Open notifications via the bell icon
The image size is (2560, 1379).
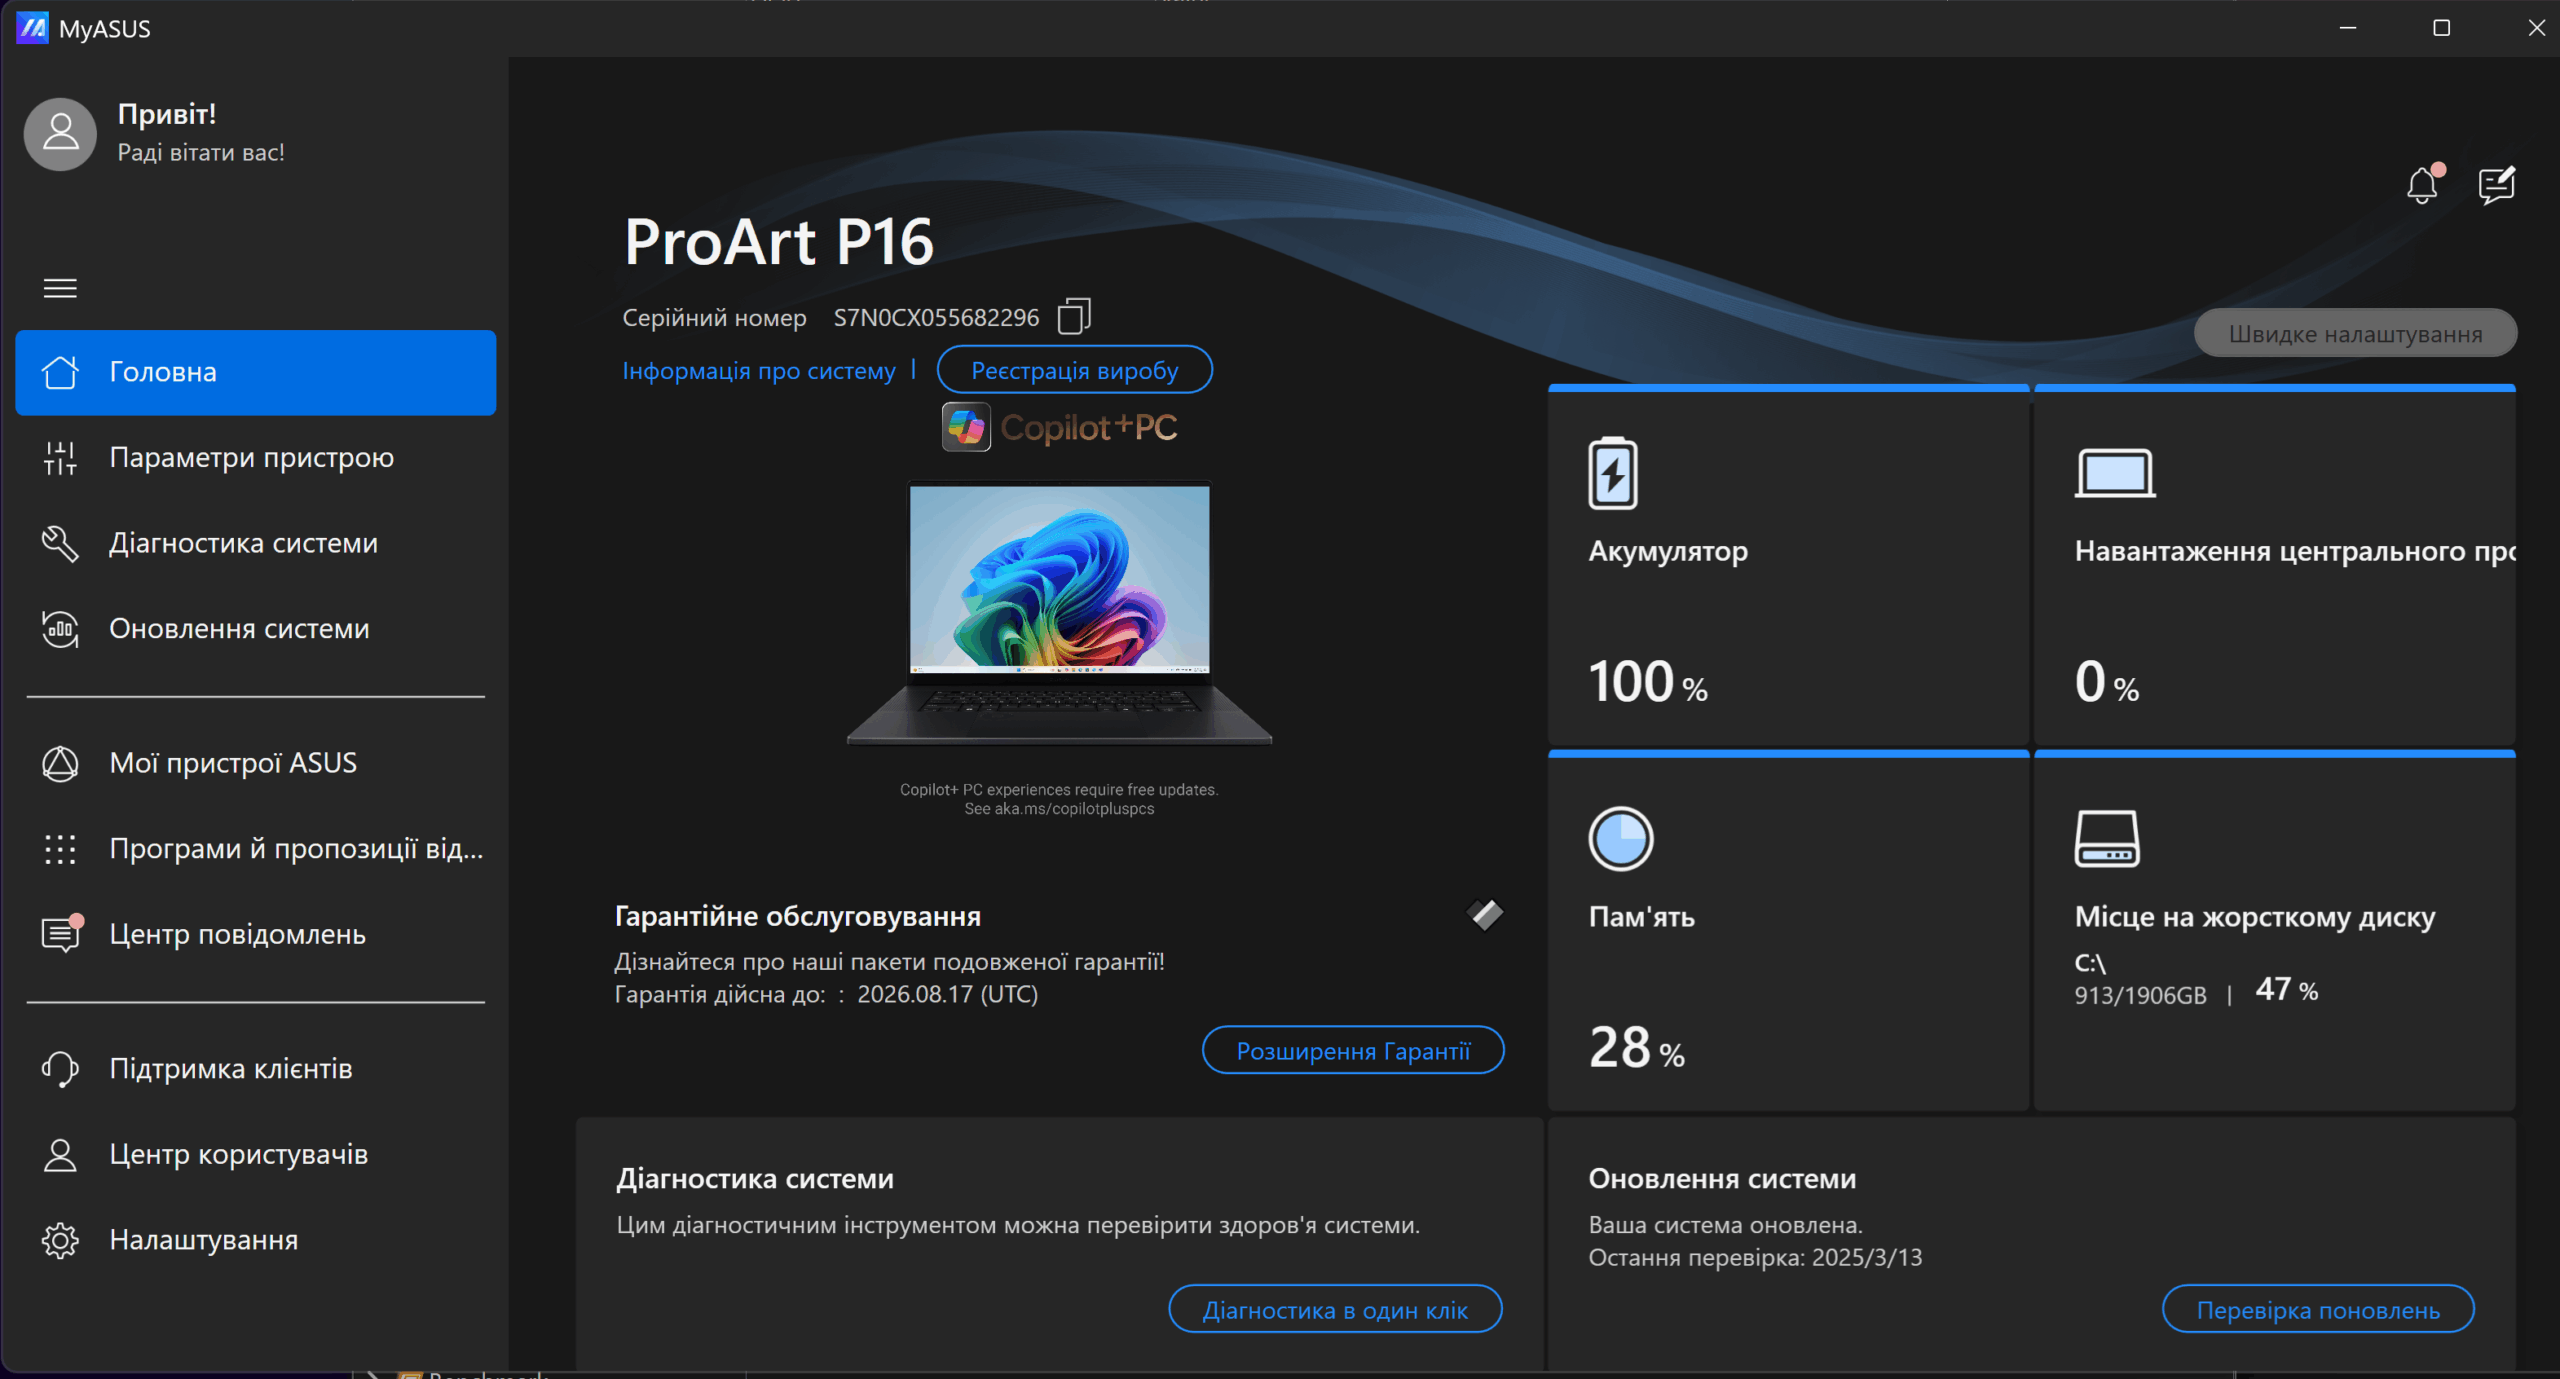coord(2421,184)
